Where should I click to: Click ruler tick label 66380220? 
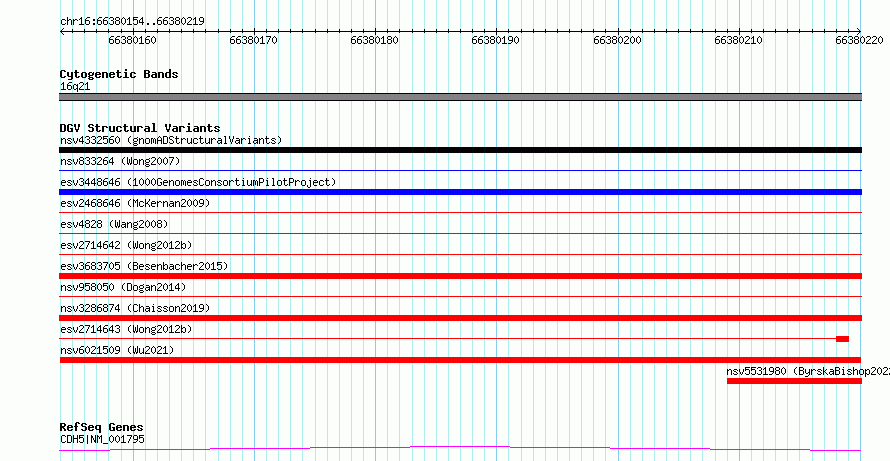pyautogui.click(x=859, y=40)
